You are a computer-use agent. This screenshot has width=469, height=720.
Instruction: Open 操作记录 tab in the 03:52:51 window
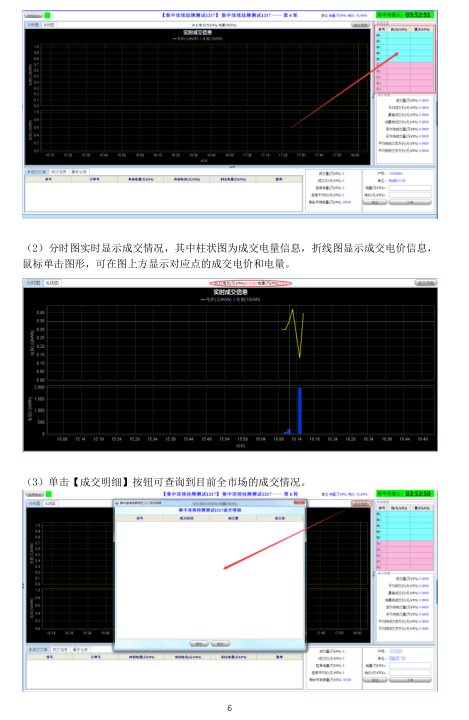pos(79,172)
